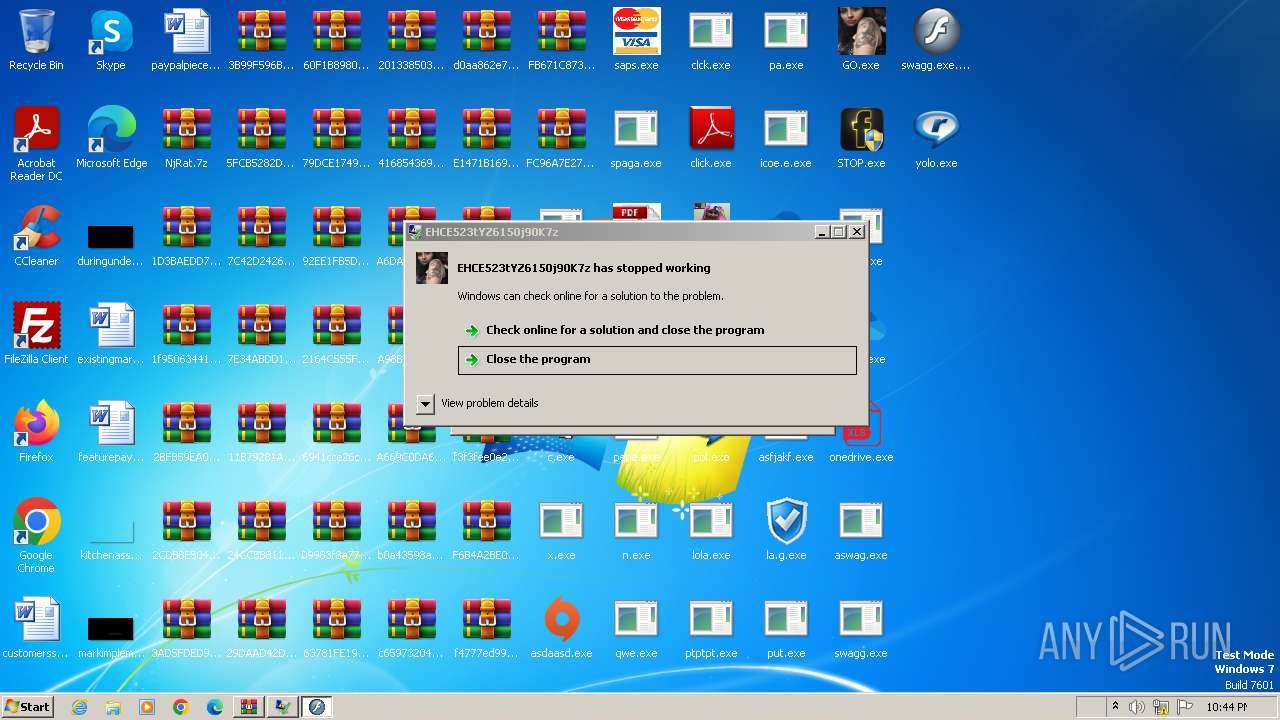Select the clck.exe file

(x=711, y=40)
